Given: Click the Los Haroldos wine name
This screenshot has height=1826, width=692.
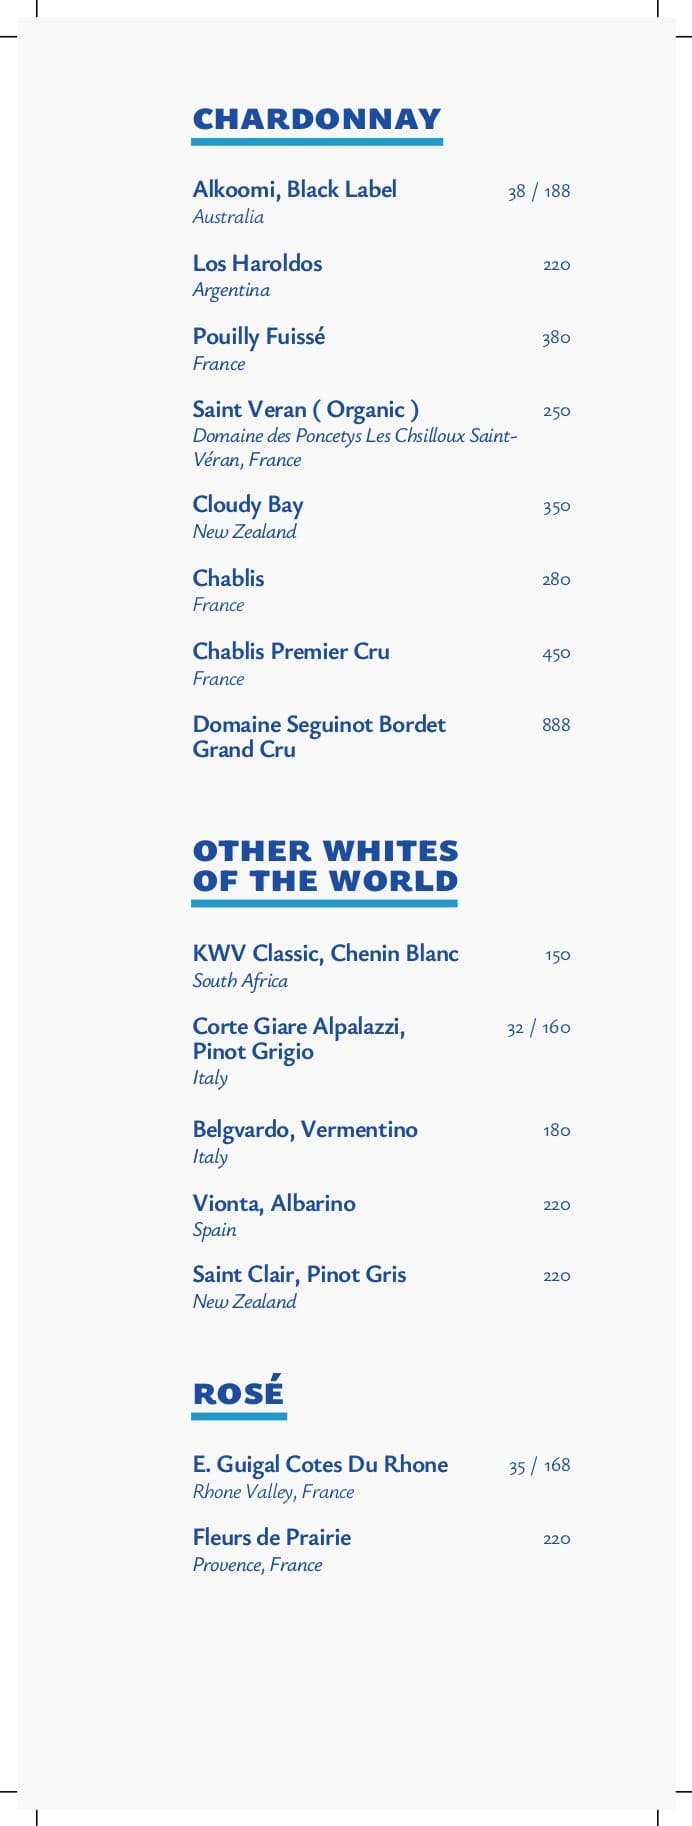Looking at the screenshot, I should click(x=257, y=263).
